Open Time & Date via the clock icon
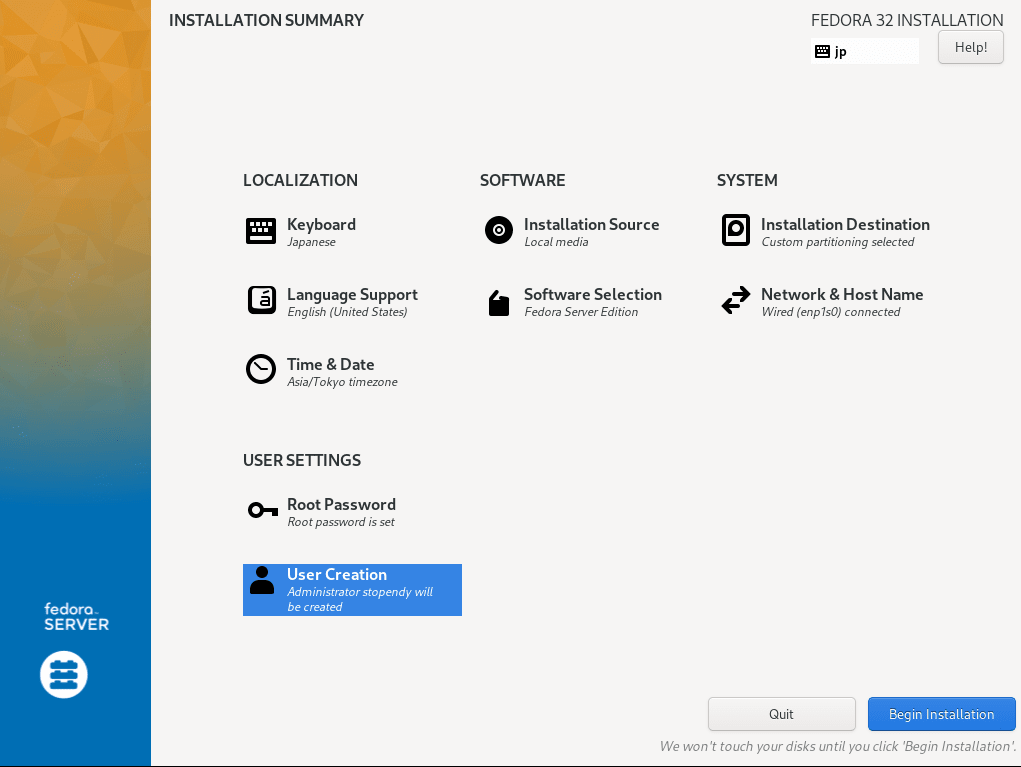 pos(260,369)
